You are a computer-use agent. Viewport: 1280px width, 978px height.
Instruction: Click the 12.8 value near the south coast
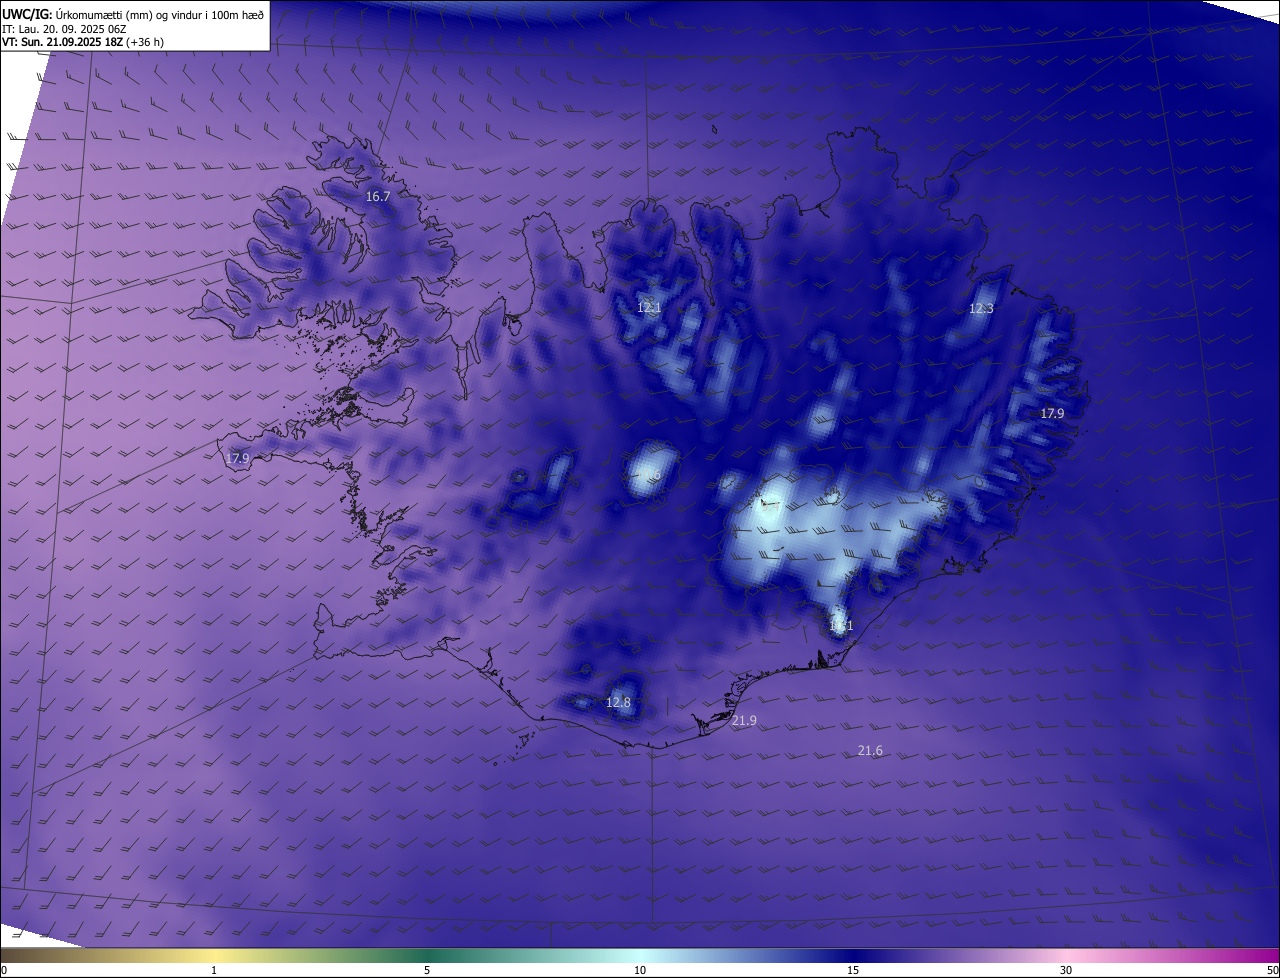[619, 703]
